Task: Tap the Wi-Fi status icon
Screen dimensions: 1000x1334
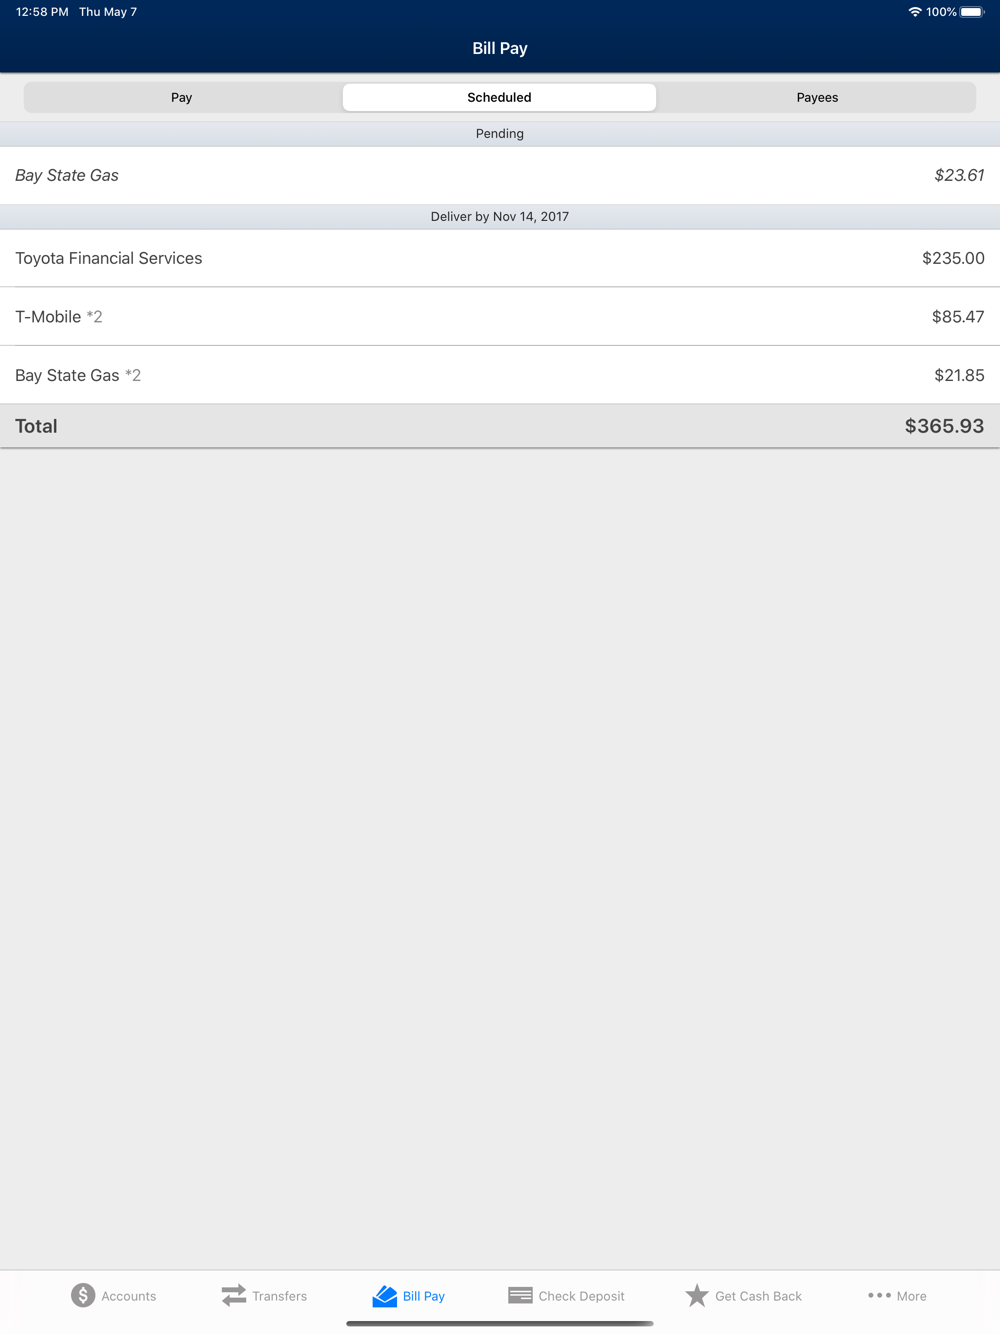Action: [914, 12]
